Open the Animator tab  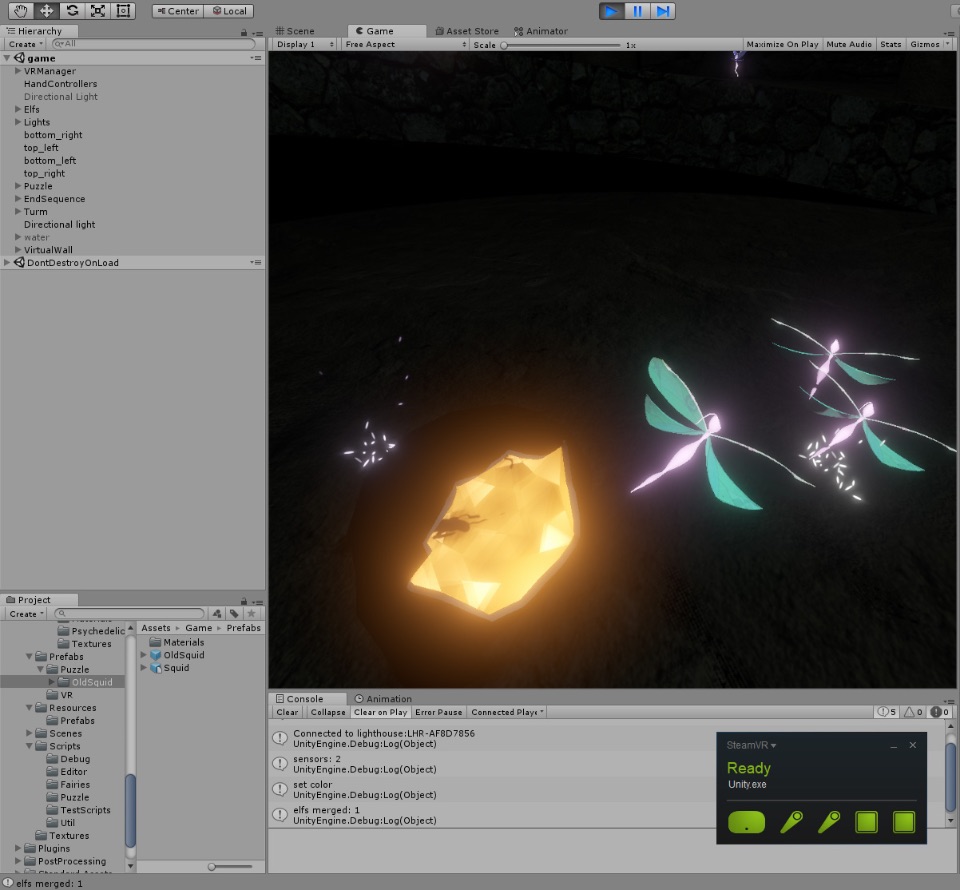pos(541,31)
